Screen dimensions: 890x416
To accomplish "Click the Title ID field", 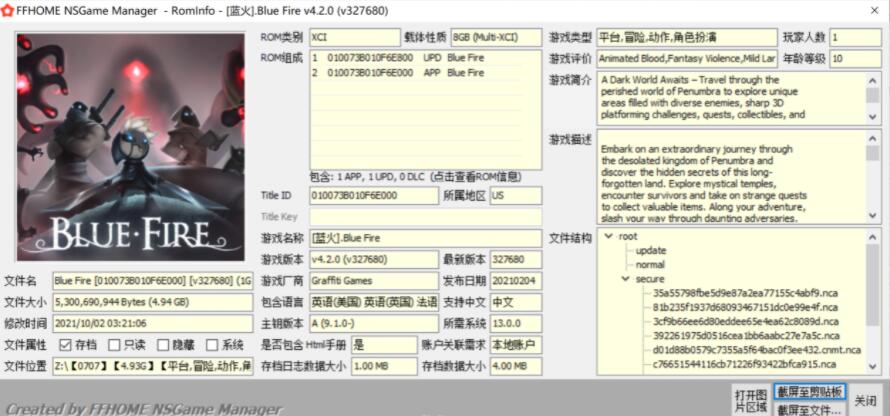I will (x=374, y=196).
